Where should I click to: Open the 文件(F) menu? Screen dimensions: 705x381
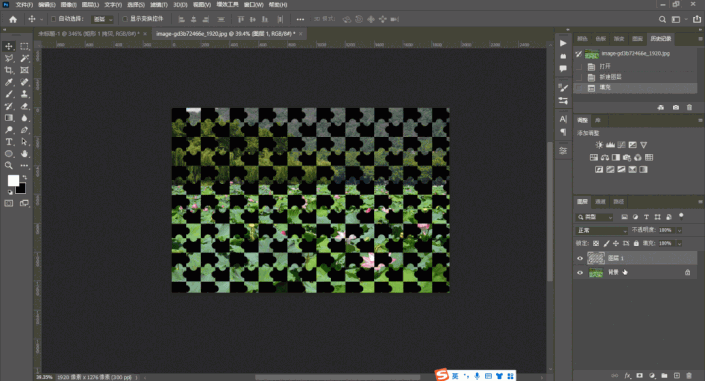24,4
